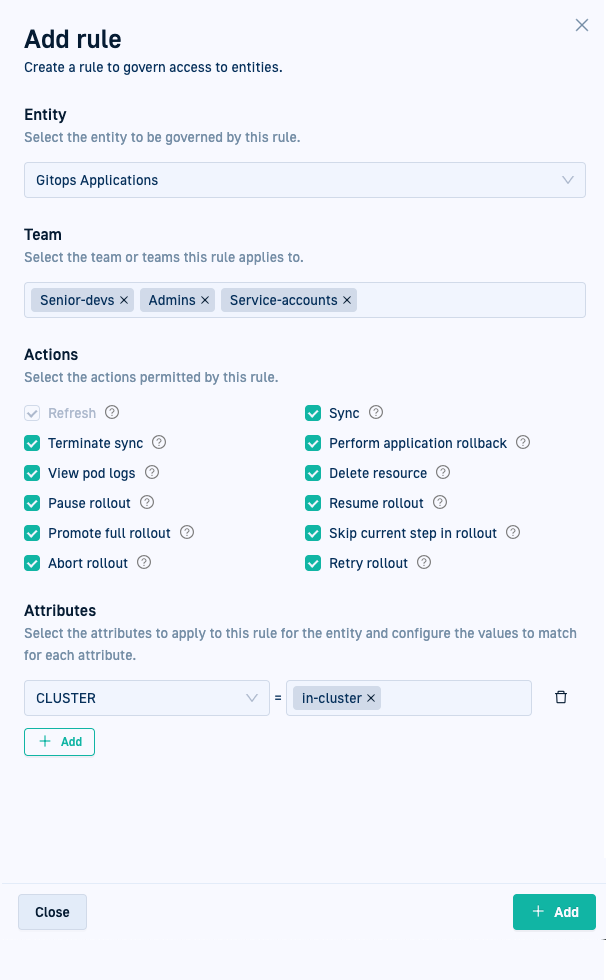Disable the Abort rollout action

pyautogui.click(x=32, y=563)
